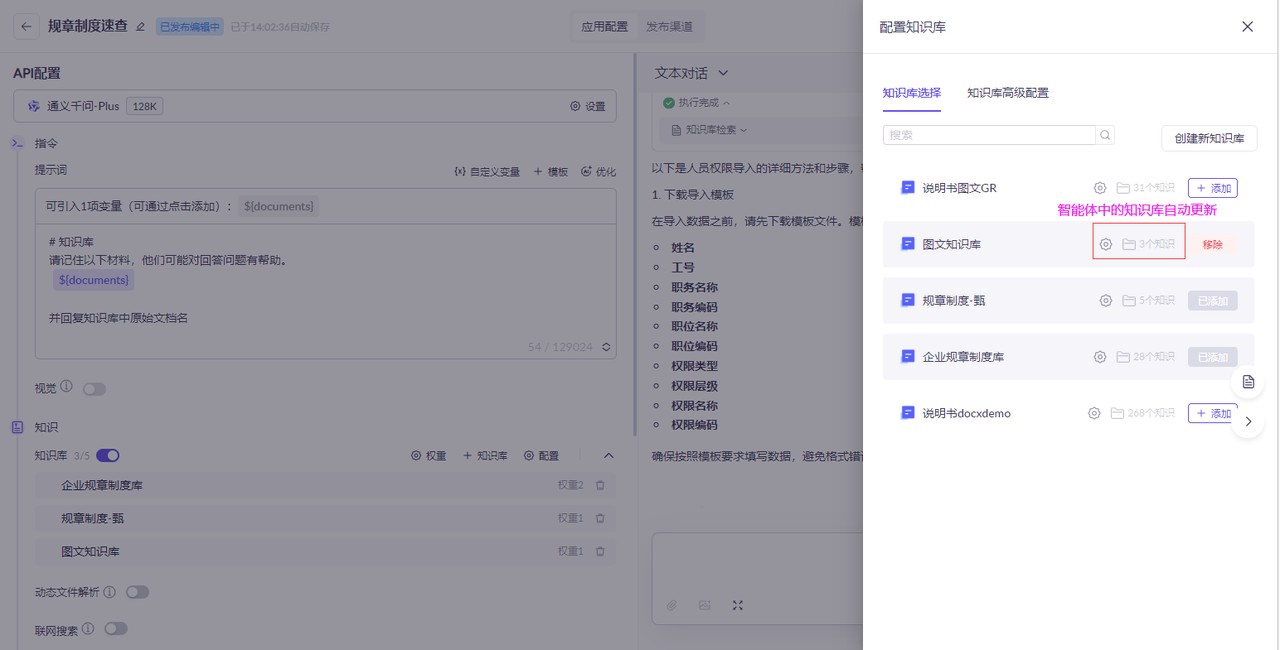Screen dimensions: 1280x650
Task: Toggle the 视觉 switch
Action: pos(94,389)
